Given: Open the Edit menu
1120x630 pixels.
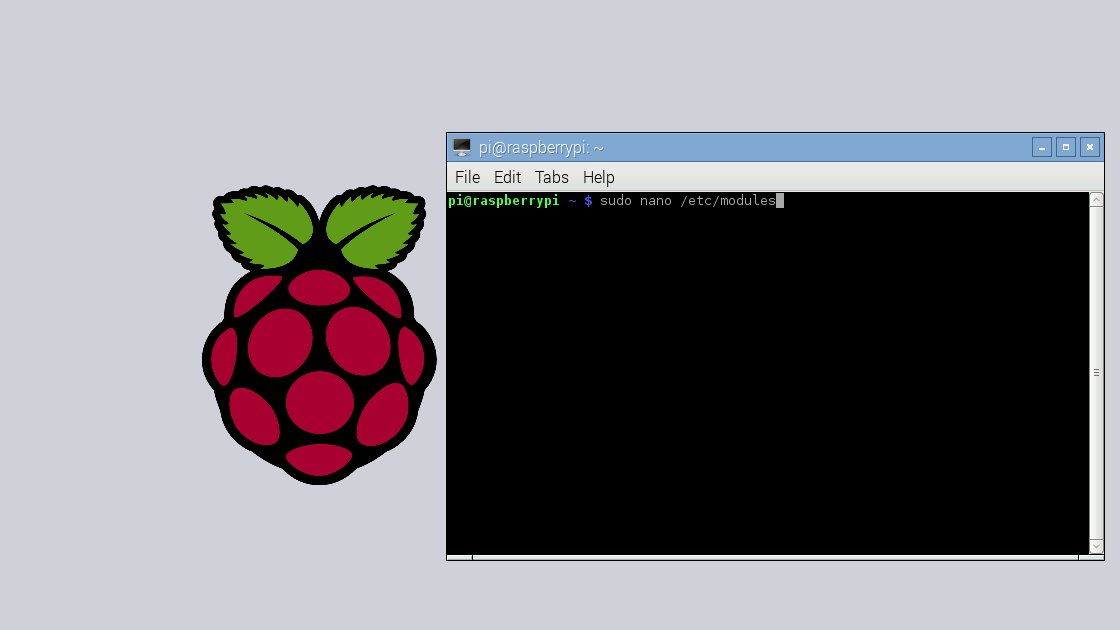Looking at the screenshot, I should [507, 177].
